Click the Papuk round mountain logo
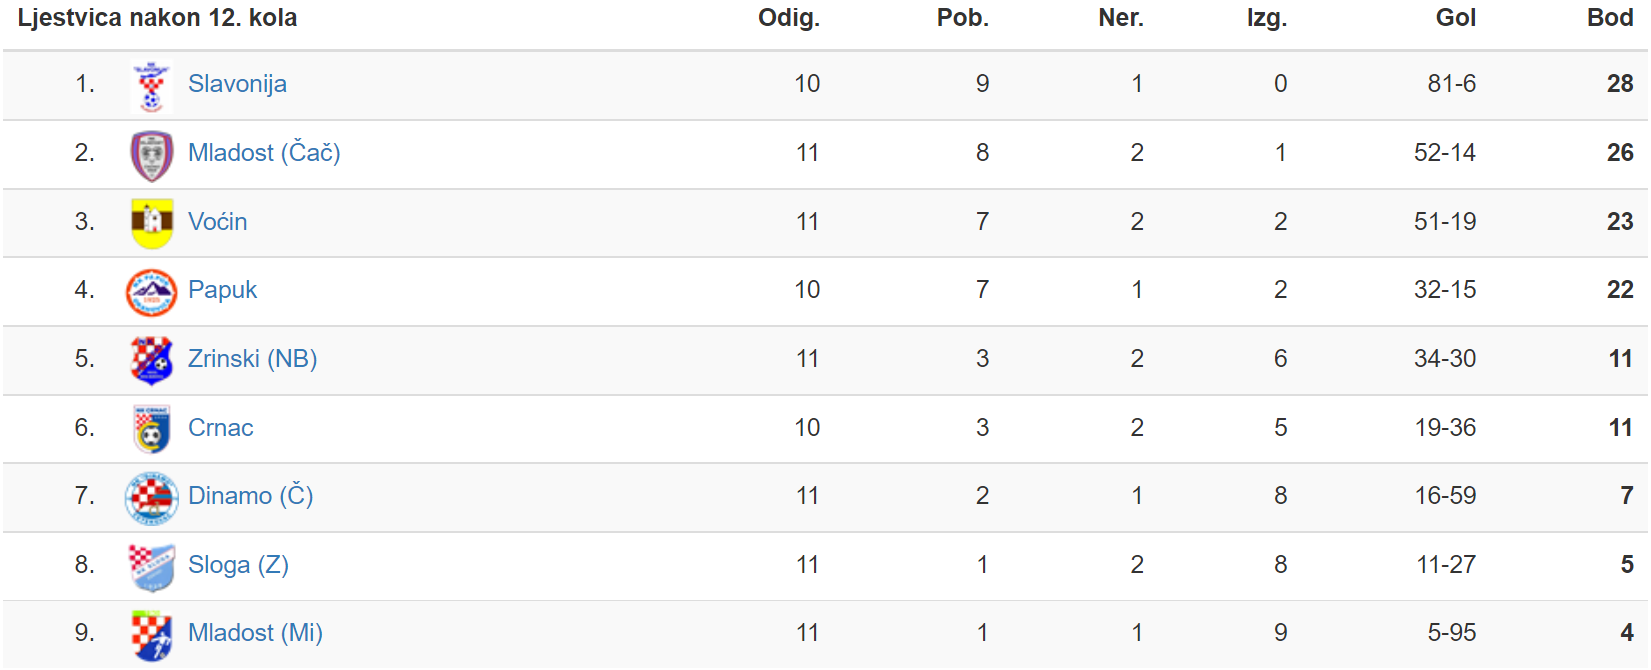The height and width of the screenshot is (670, 1651). point(151,292)
